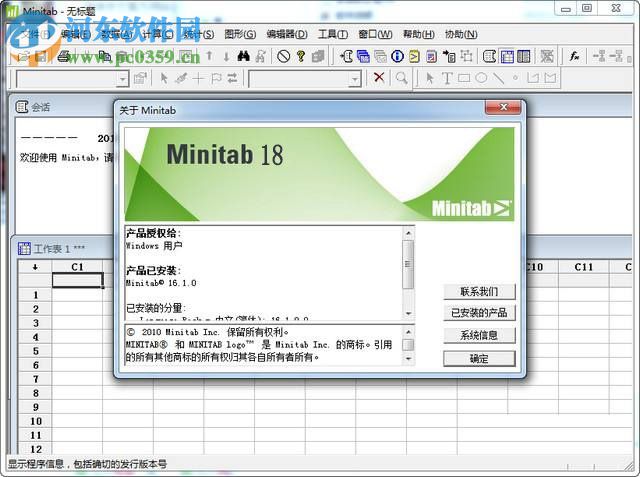640x477 pixels.
Task: Click the copyright box scroll-up arrow
Action: coord(408,332)
